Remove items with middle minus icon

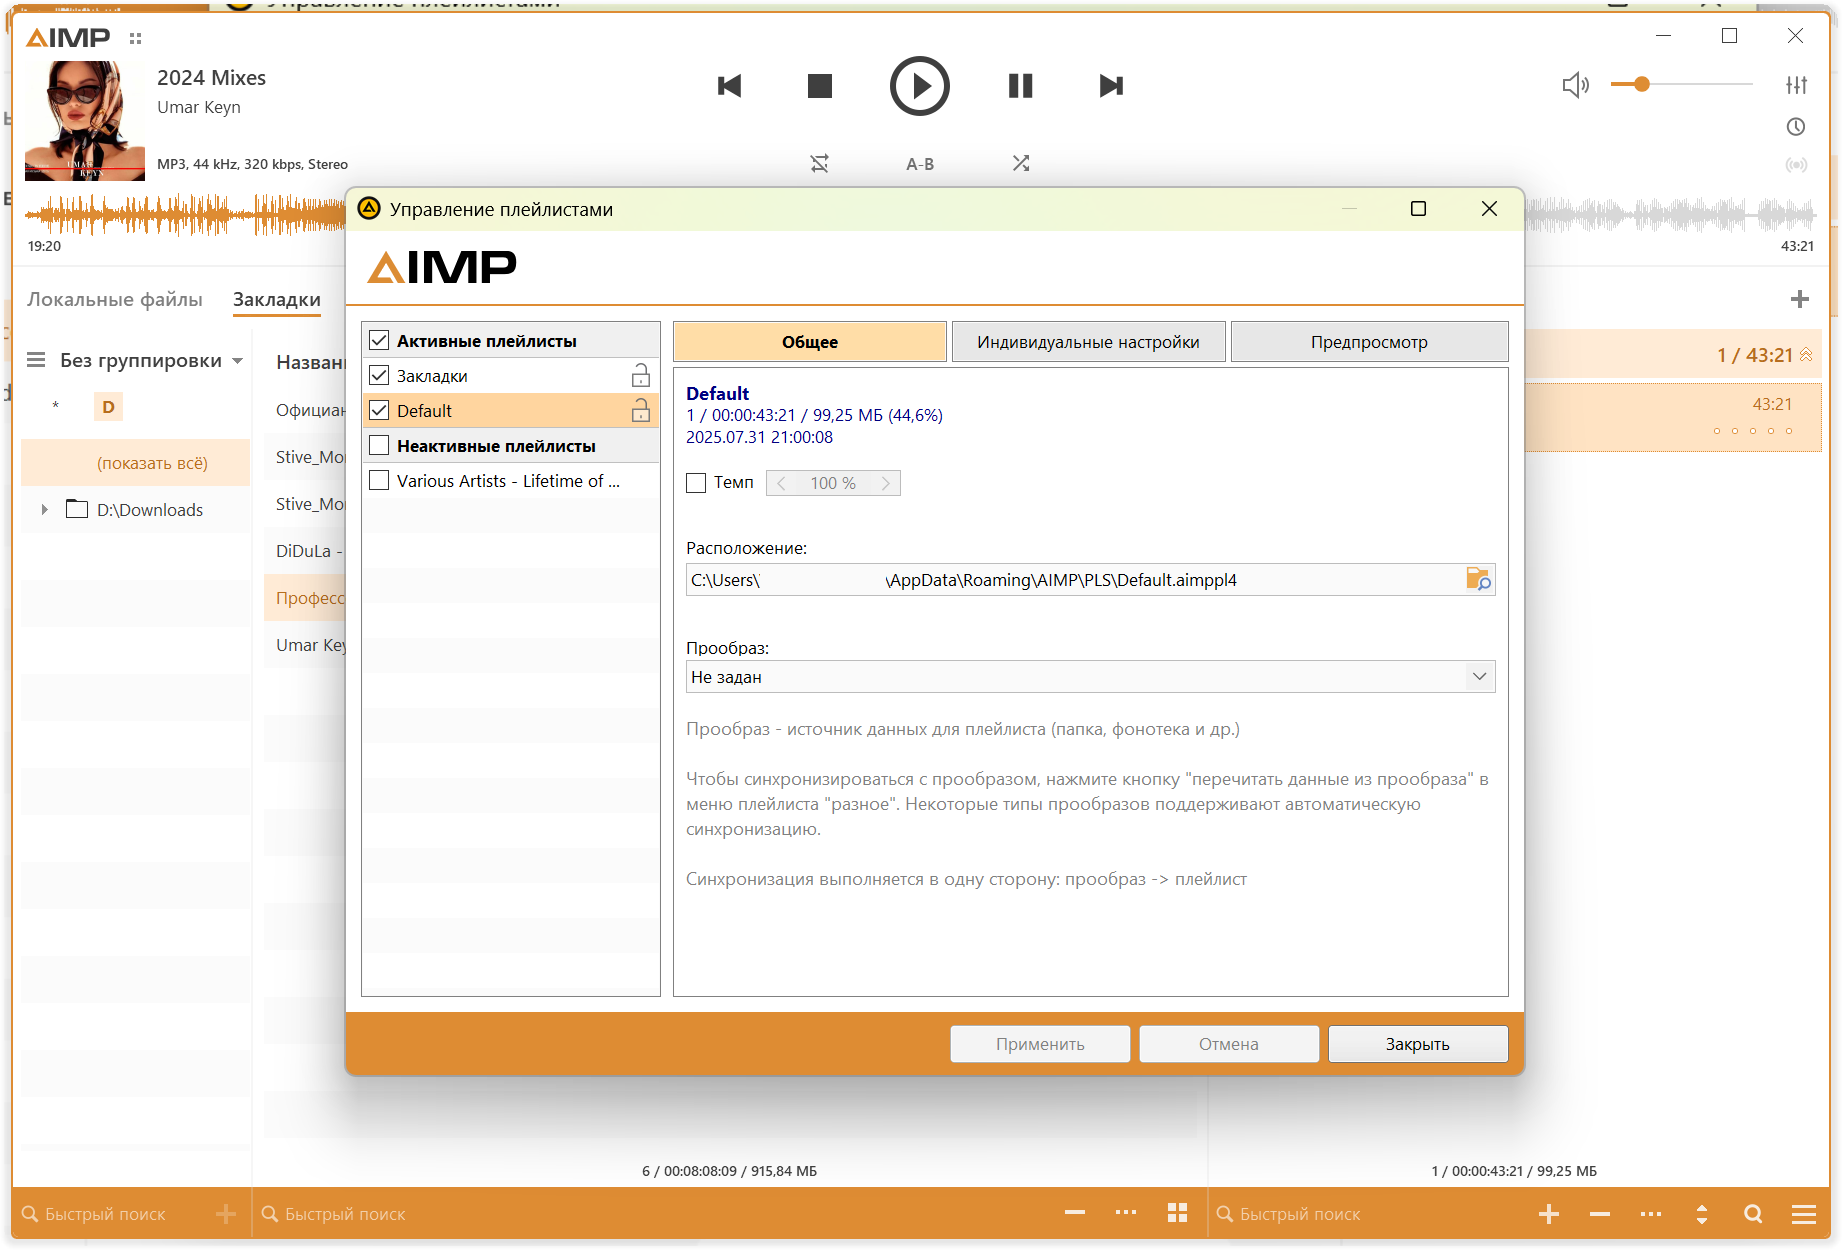click(1075, 1213)
